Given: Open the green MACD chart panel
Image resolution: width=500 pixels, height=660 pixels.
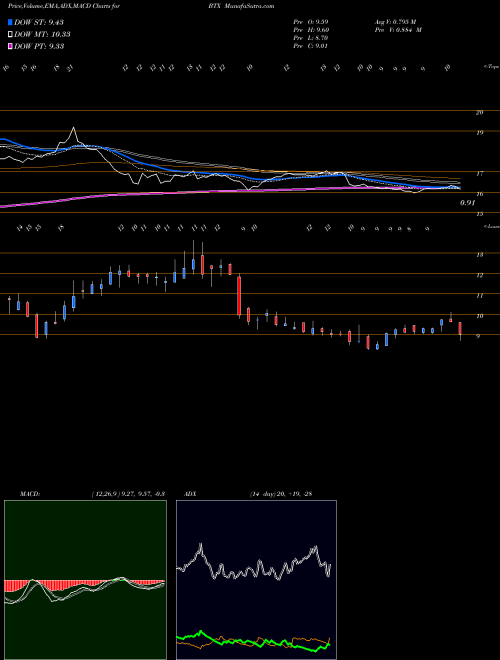Looking at the screenshot, I should tap(85, 580).
